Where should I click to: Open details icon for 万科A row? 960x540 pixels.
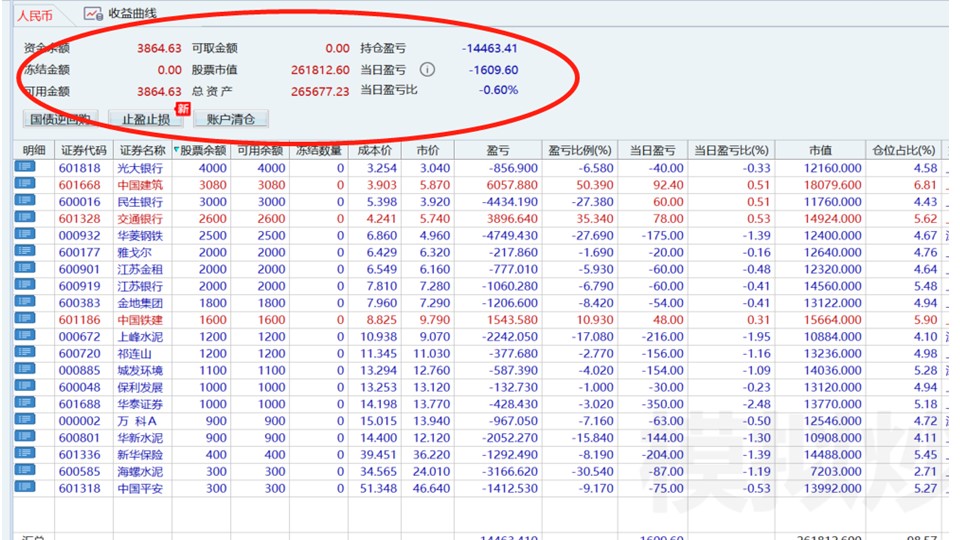(24, 419)
